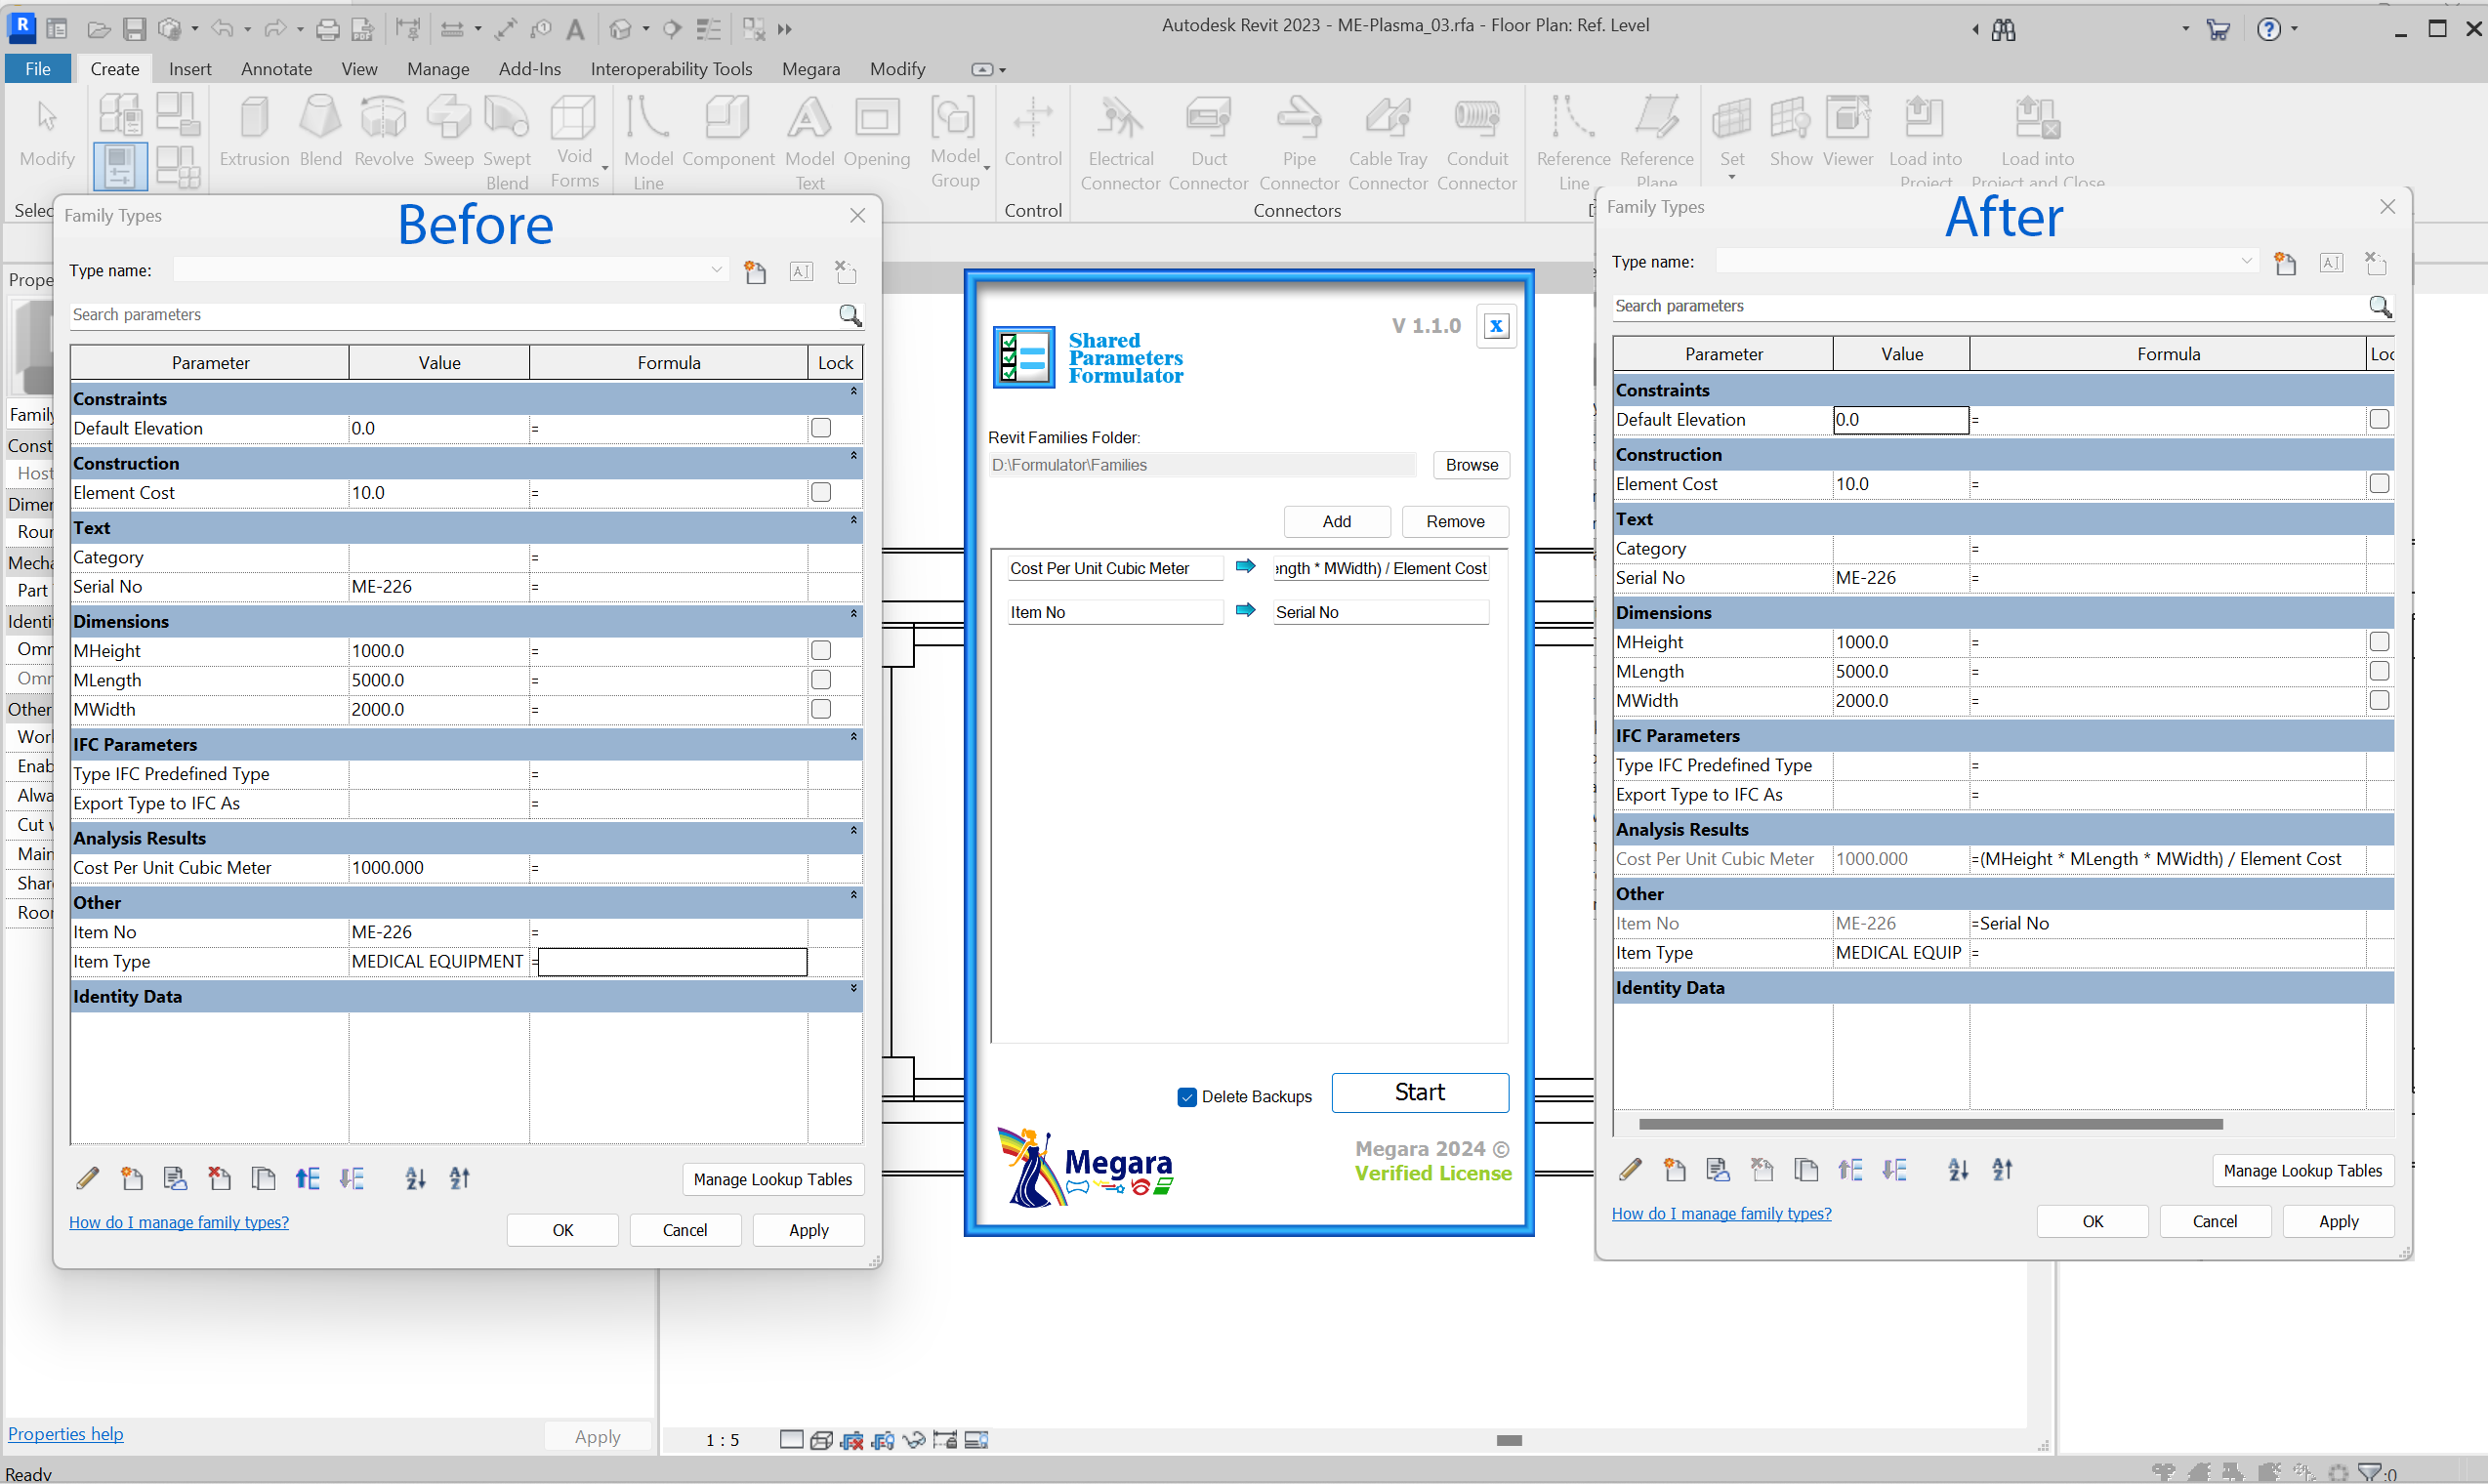The image size is (2488, 1484).
Task: Check lock box for Element Cost in Before dialog
Action: (821, 492)
